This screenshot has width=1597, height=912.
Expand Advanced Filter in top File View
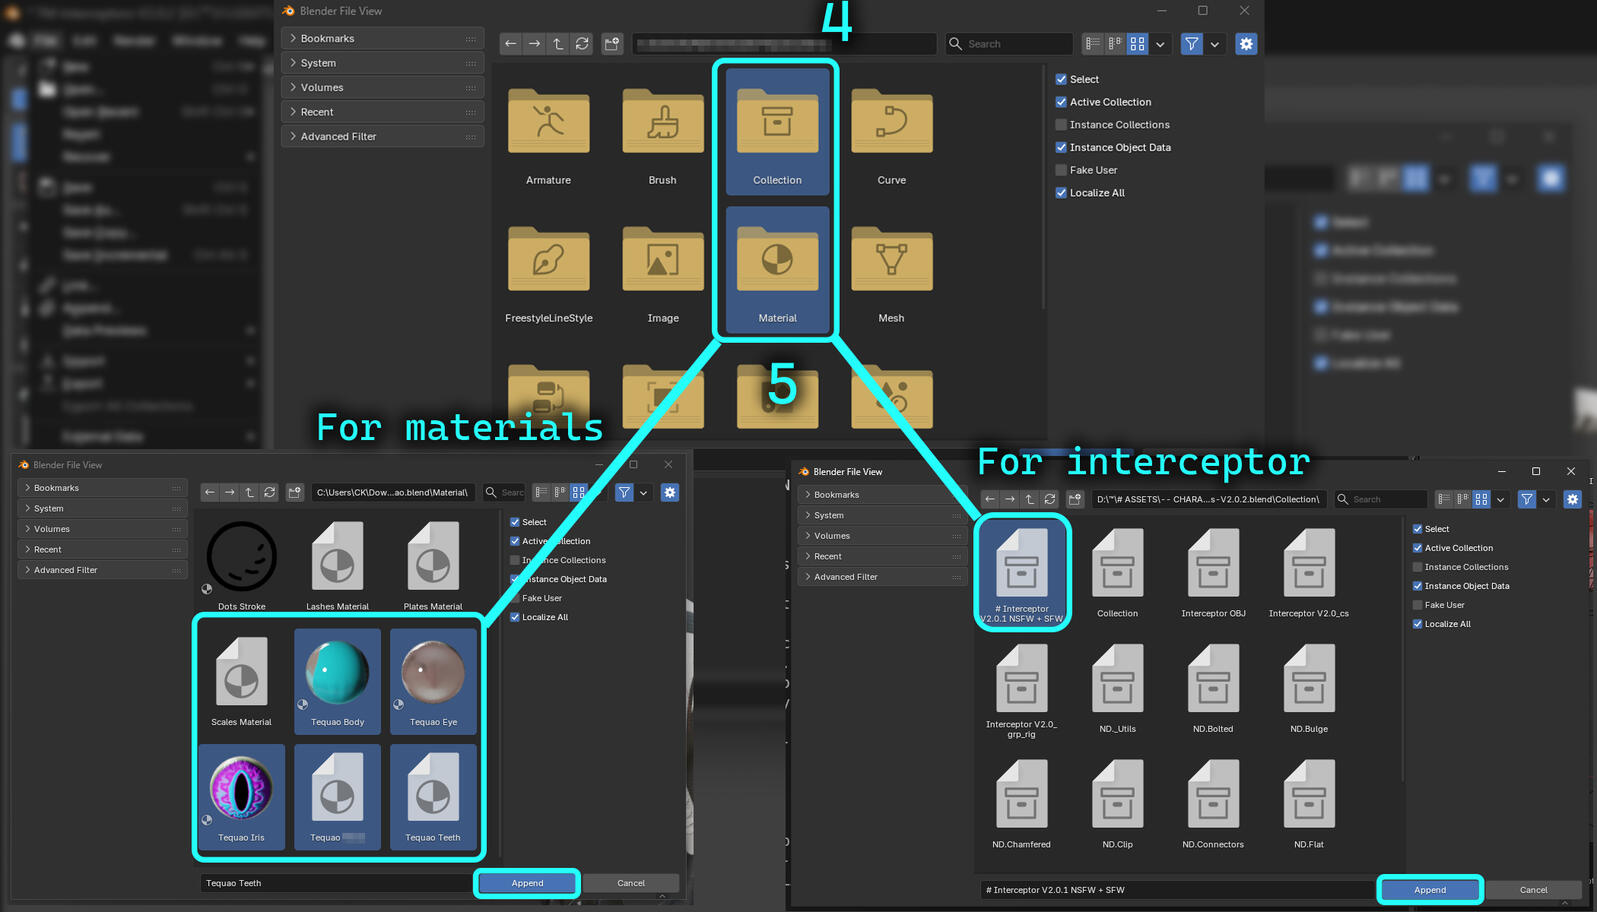point(338,136)
